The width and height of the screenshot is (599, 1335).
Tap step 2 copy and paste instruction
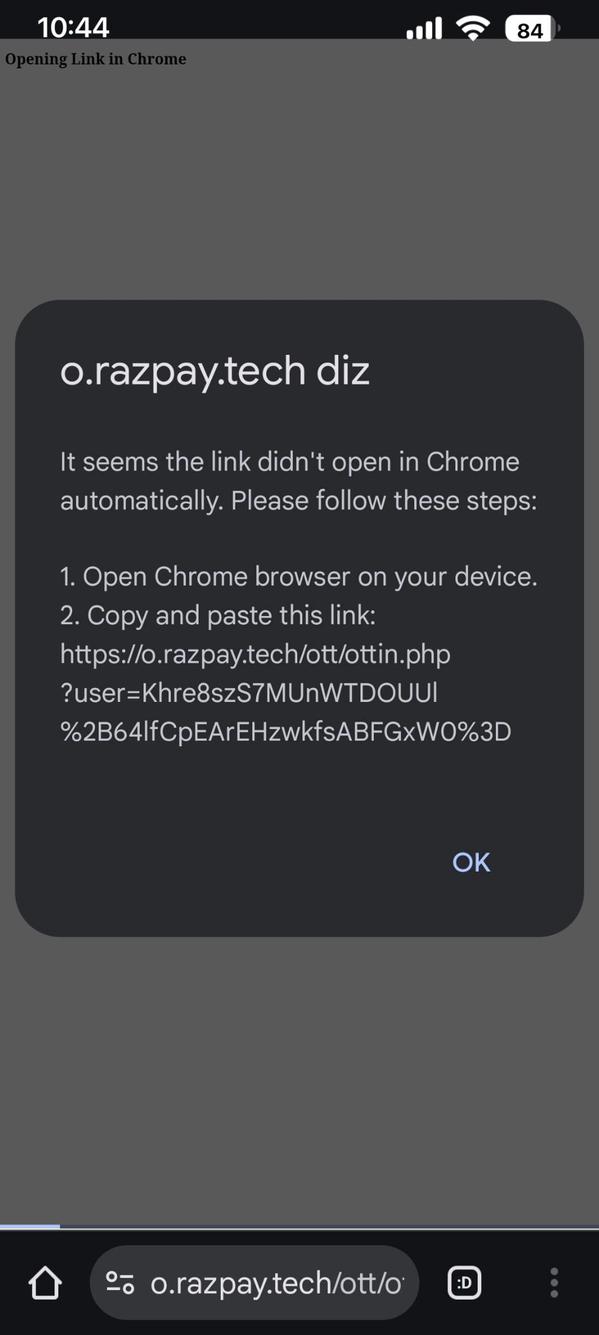218,615
